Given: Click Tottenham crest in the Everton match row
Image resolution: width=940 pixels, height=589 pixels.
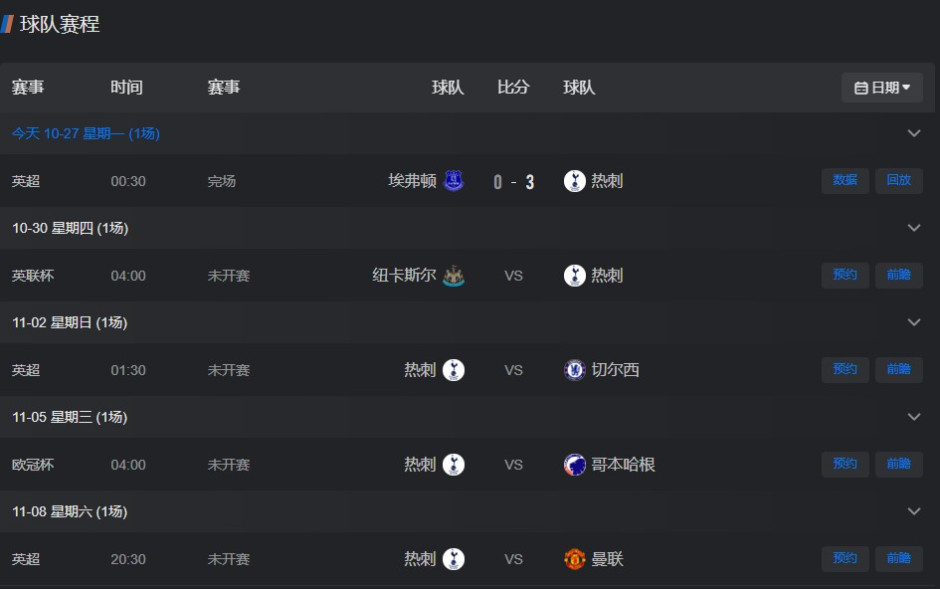Looking at the screenshot, I should [574, 181].
